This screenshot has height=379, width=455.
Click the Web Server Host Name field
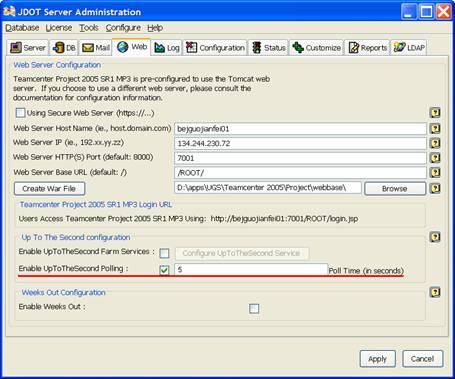click(300, 129)
